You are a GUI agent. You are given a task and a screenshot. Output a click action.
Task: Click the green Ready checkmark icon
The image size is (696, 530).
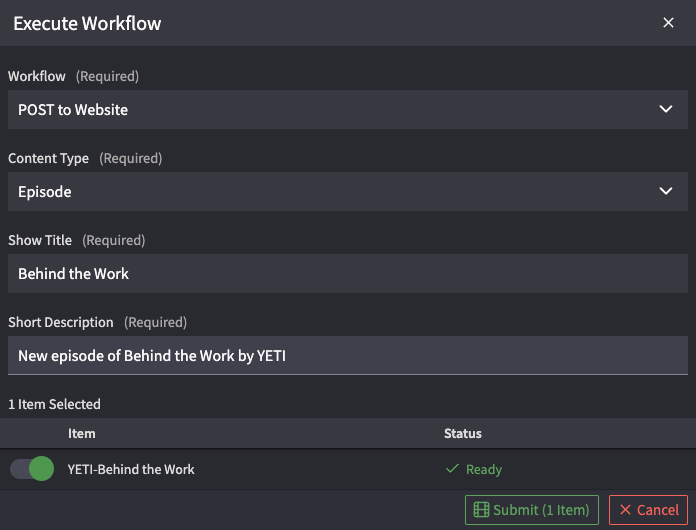click(x=452, y=469)
